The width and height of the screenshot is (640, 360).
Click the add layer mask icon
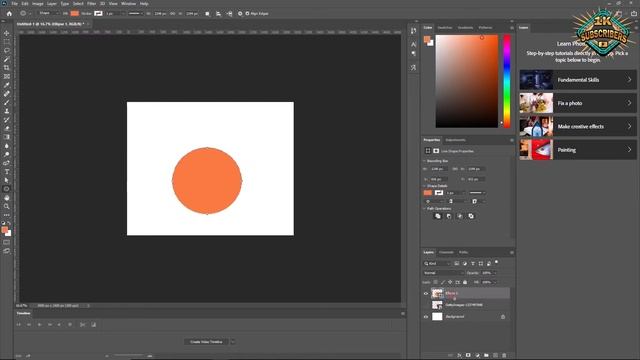[468, 356]
